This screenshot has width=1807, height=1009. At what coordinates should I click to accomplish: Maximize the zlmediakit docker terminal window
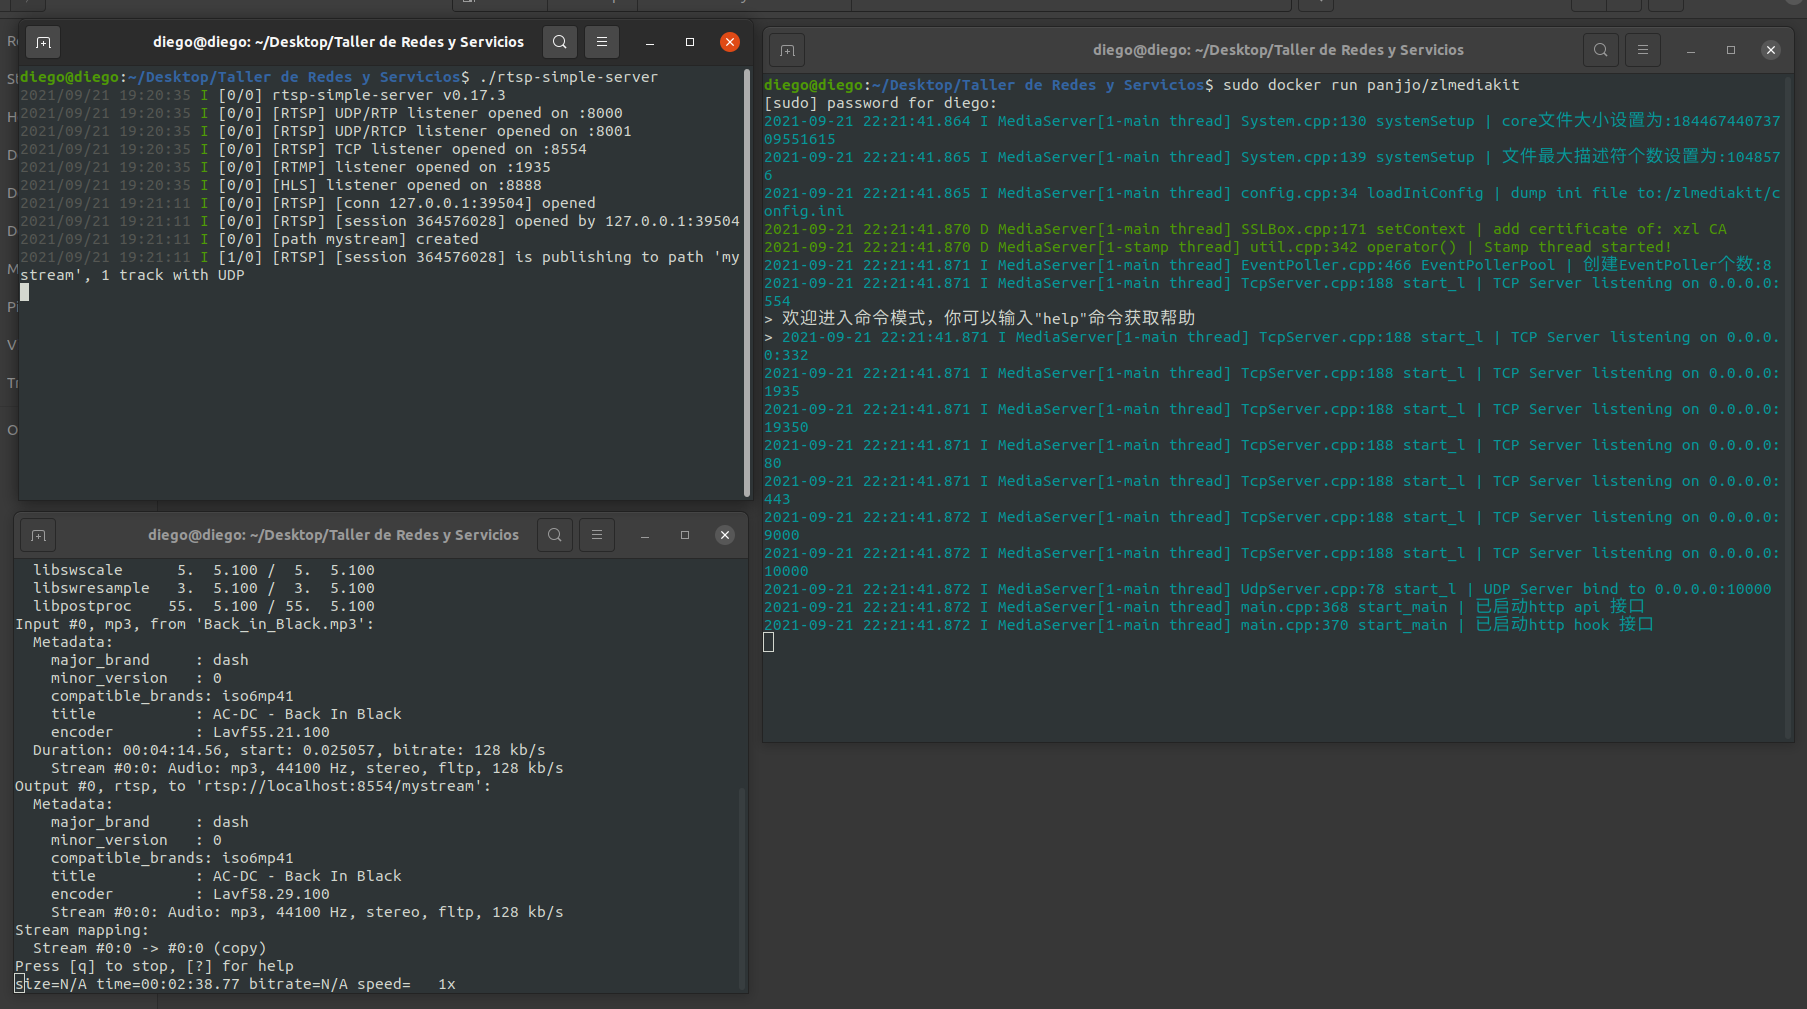tap(1731, 49)
